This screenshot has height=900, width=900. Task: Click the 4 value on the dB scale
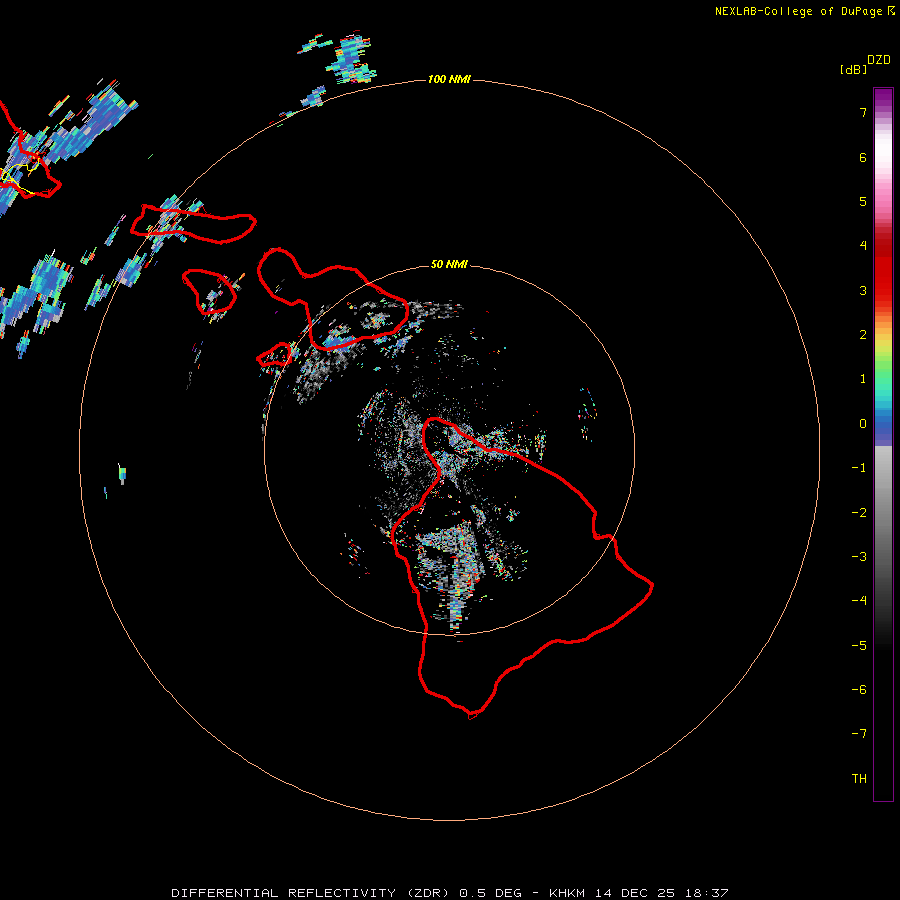click(863, 246)
